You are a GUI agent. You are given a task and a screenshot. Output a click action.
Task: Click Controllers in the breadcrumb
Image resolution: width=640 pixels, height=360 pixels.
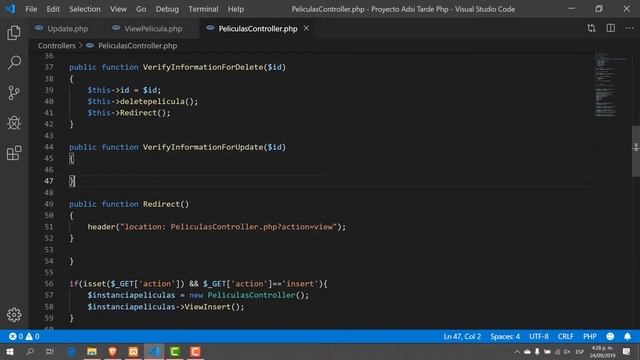(x=57, y=46)
